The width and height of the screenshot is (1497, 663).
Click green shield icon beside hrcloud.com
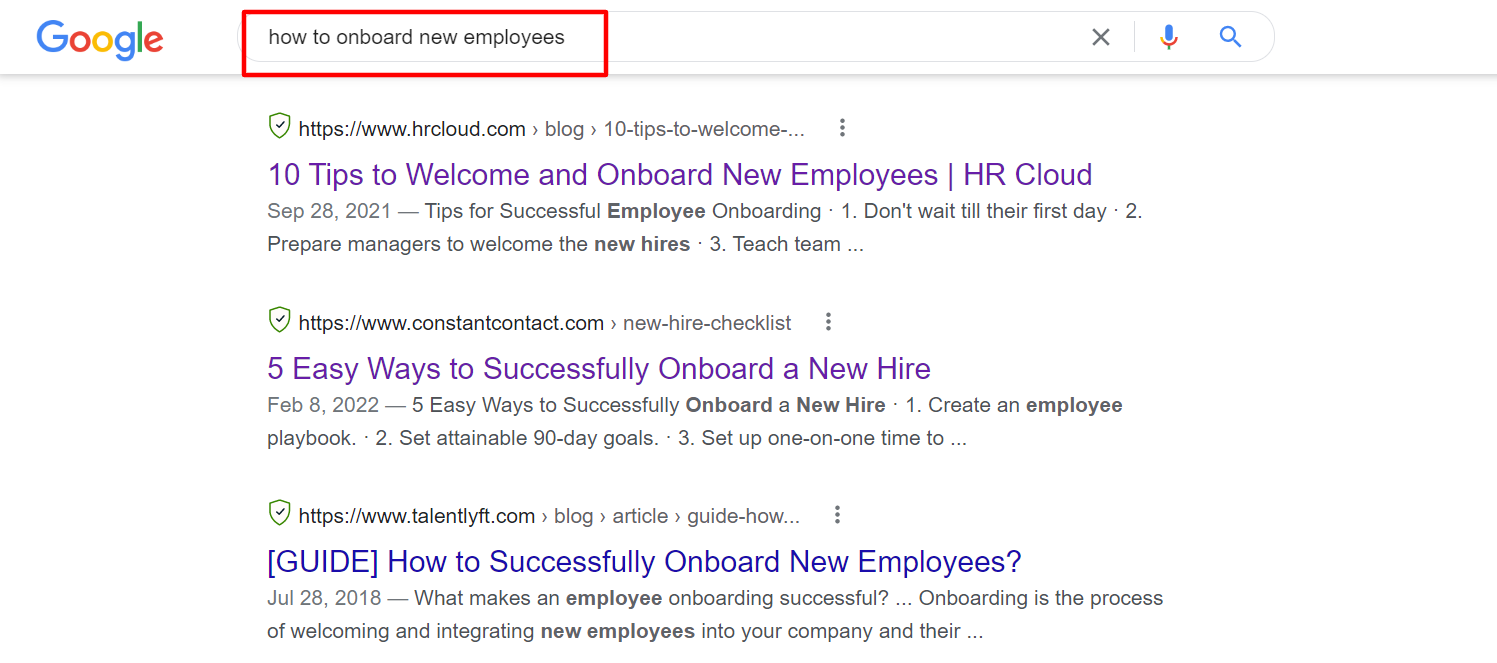(279, 127)
